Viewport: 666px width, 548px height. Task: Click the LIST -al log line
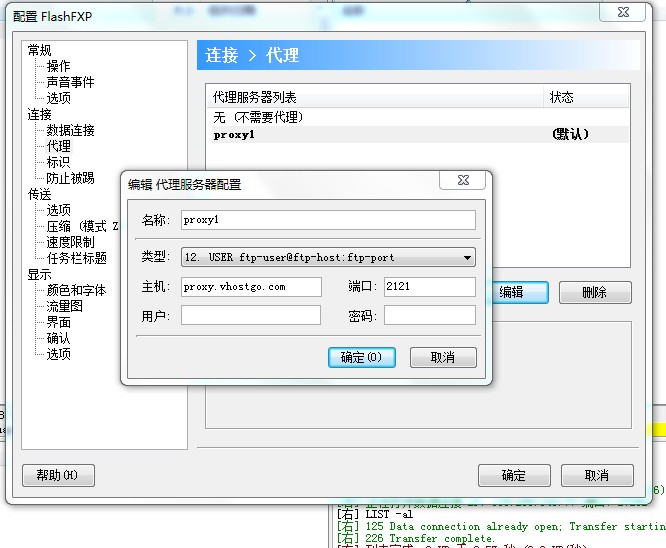(x=375, y=514)
